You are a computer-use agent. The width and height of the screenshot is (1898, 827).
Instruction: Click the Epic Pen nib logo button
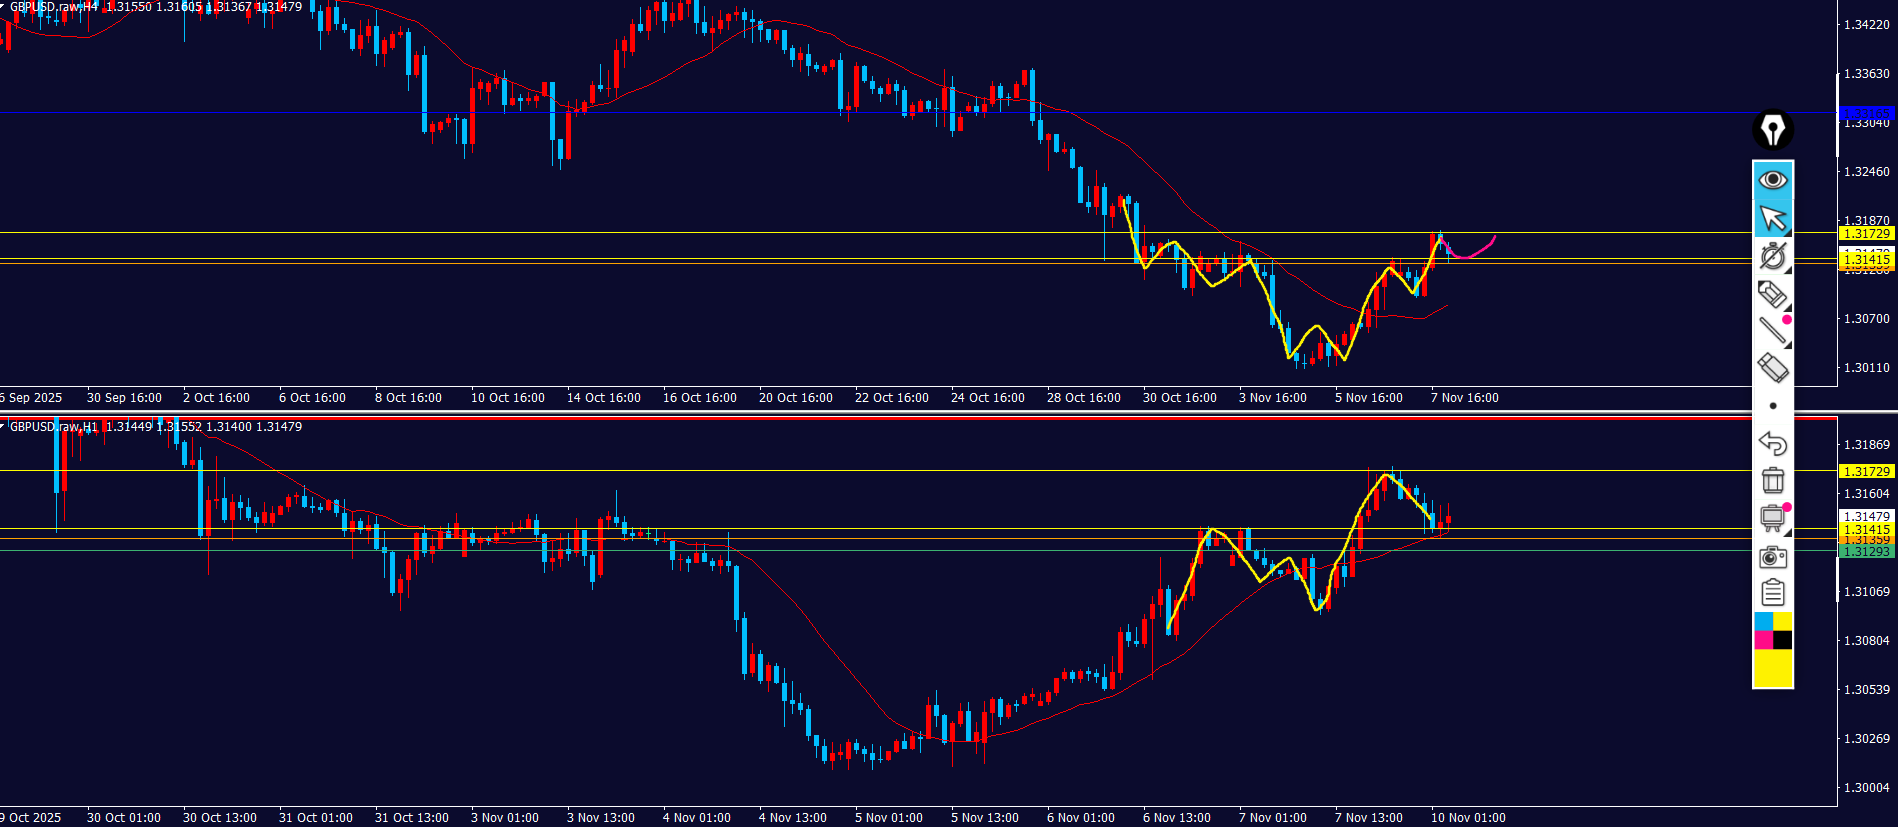pos(1773,130)
